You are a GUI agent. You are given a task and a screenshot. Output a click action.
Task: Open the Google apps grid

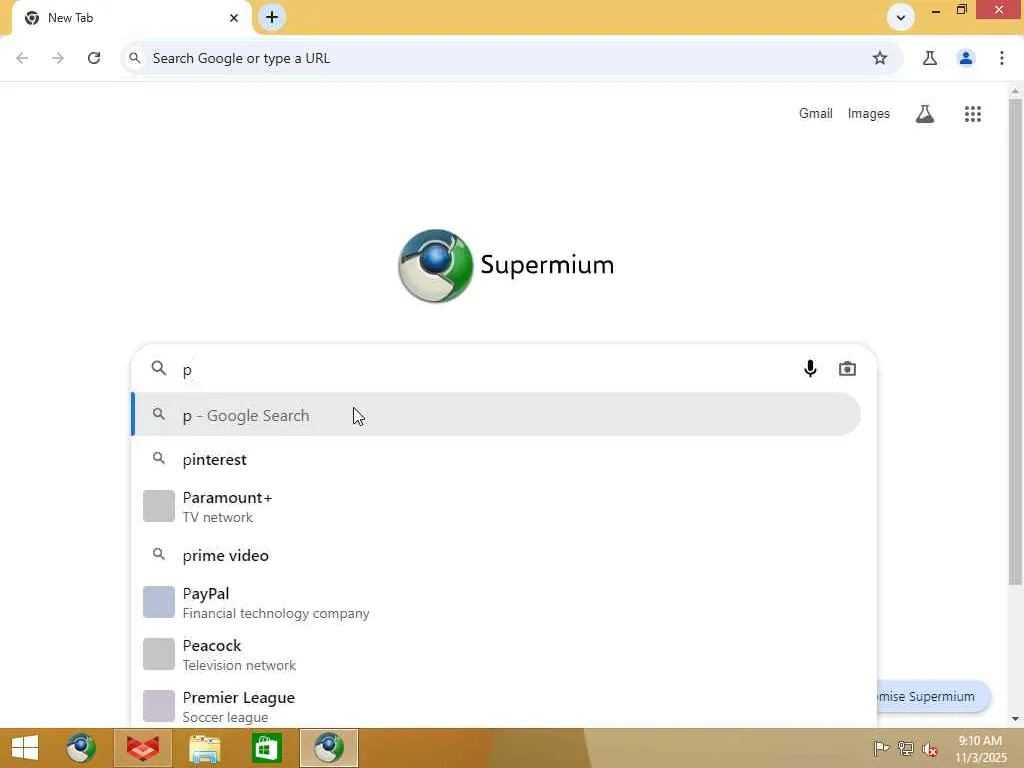tap(972, 114)
